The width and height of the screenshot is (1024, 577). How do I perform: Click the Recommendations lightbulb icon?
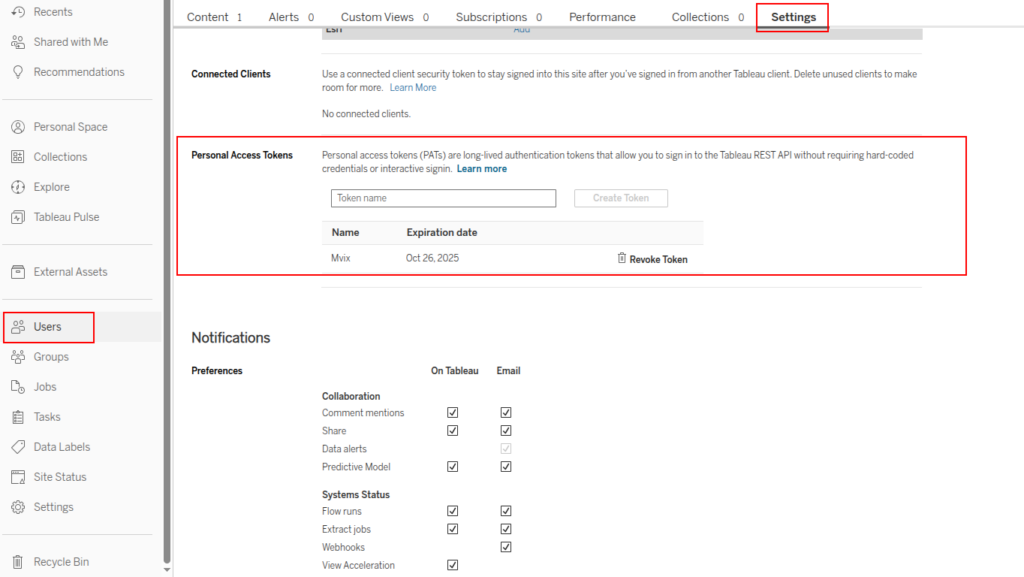(x=18, y=72)
